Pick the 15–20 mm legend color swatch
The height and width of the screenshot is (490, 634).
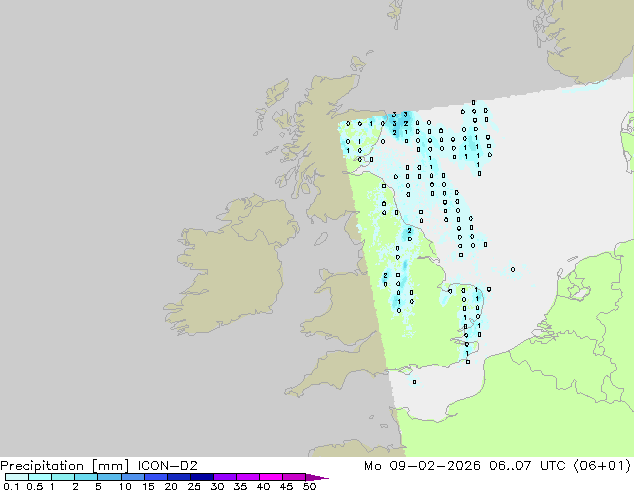156,477
